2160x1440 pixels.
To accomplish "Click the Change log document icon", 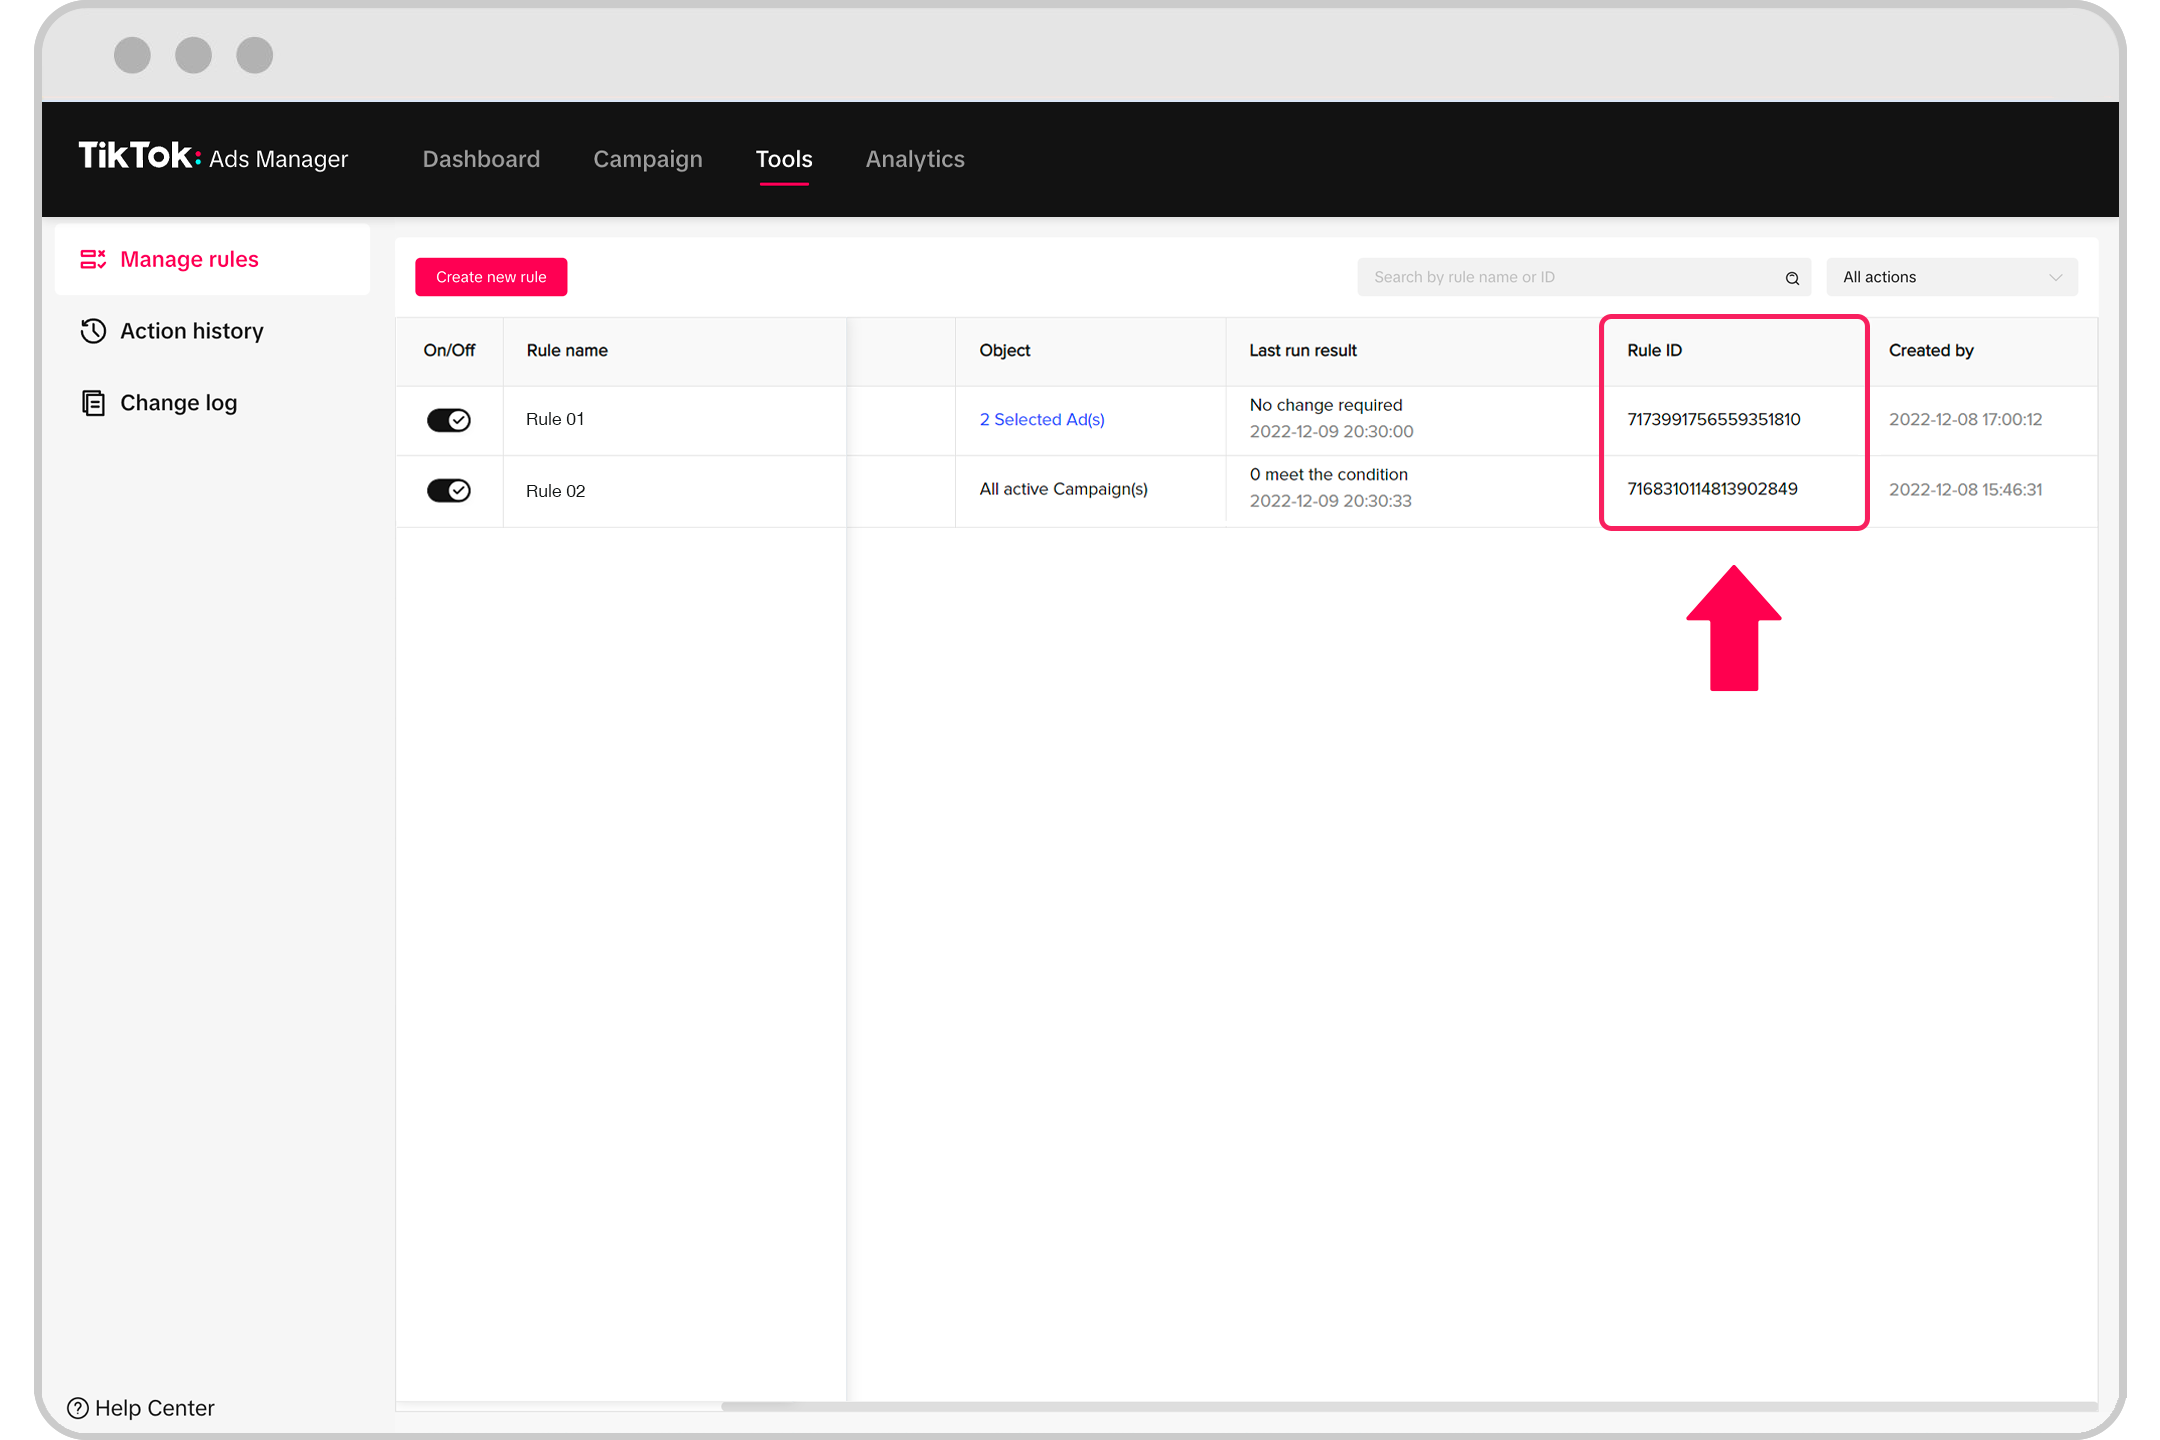I will (93, 403).
